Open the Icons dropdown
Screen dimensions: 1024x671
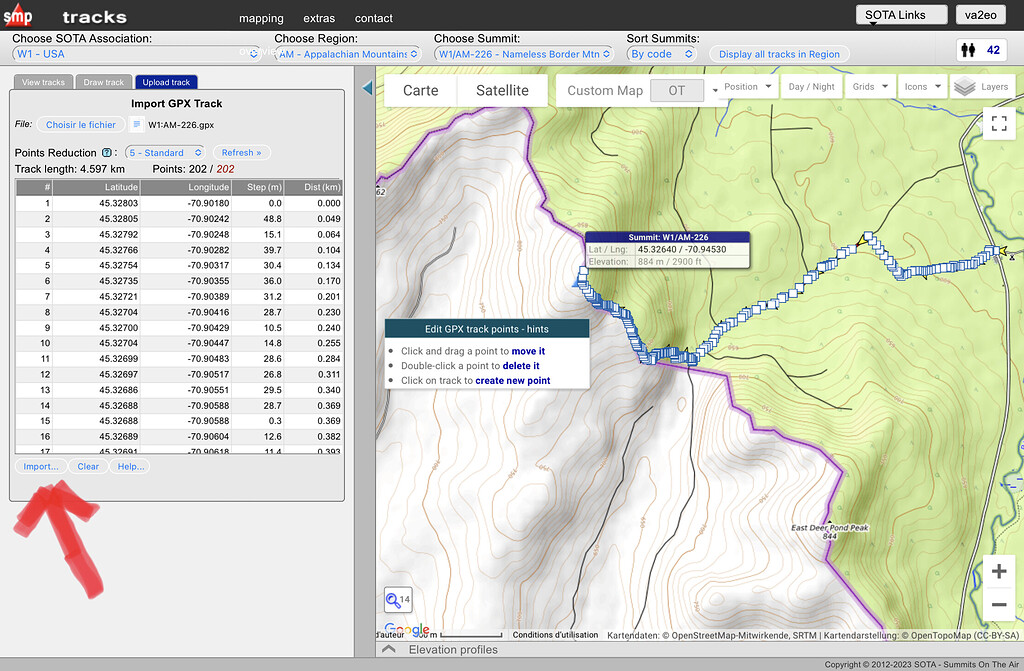click(922, 87)
